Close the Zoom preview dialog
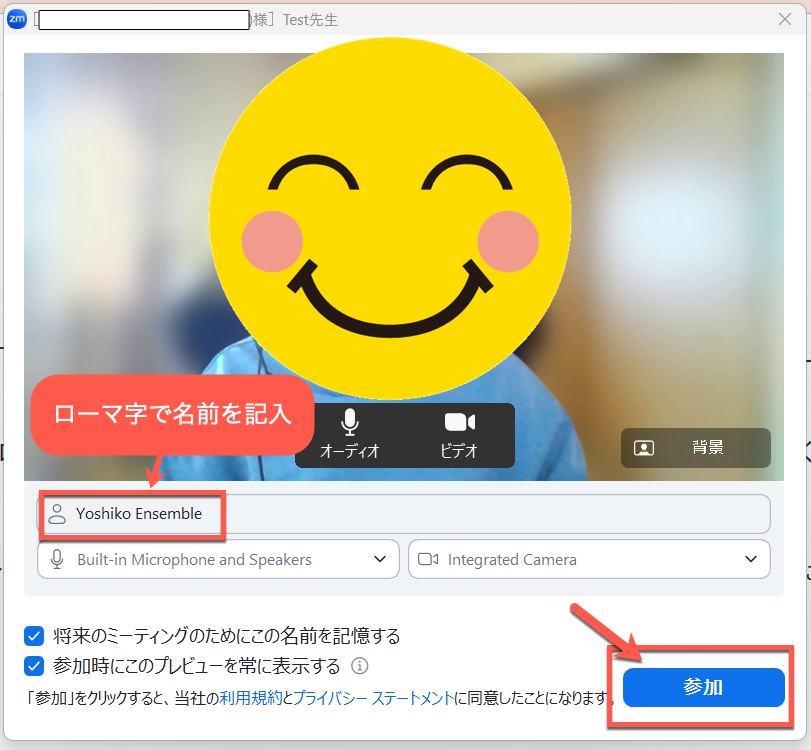The width and height of the screenshot is (811, 750). pos(785,19)
